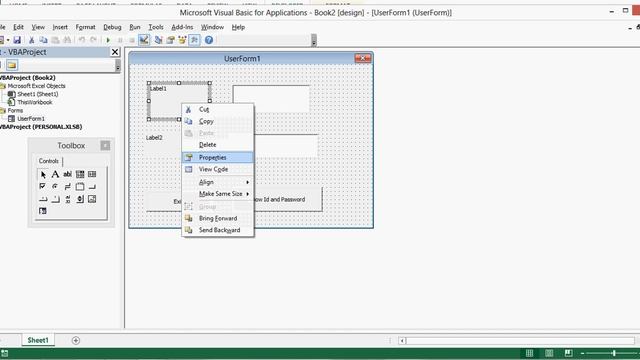The width and height of the screenshot is (640, 360).
Task: Pick the MultiPage control in Toolbox
Action: [55, 199]
